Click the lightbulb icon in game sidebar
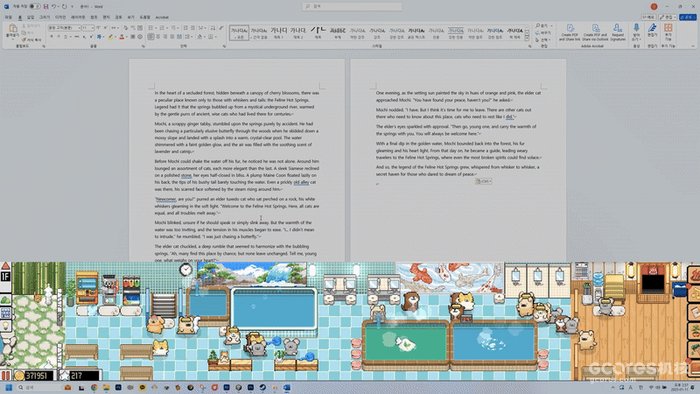Image resolution: width=700 pixels, height=394 pixels. tap(5, 326)
